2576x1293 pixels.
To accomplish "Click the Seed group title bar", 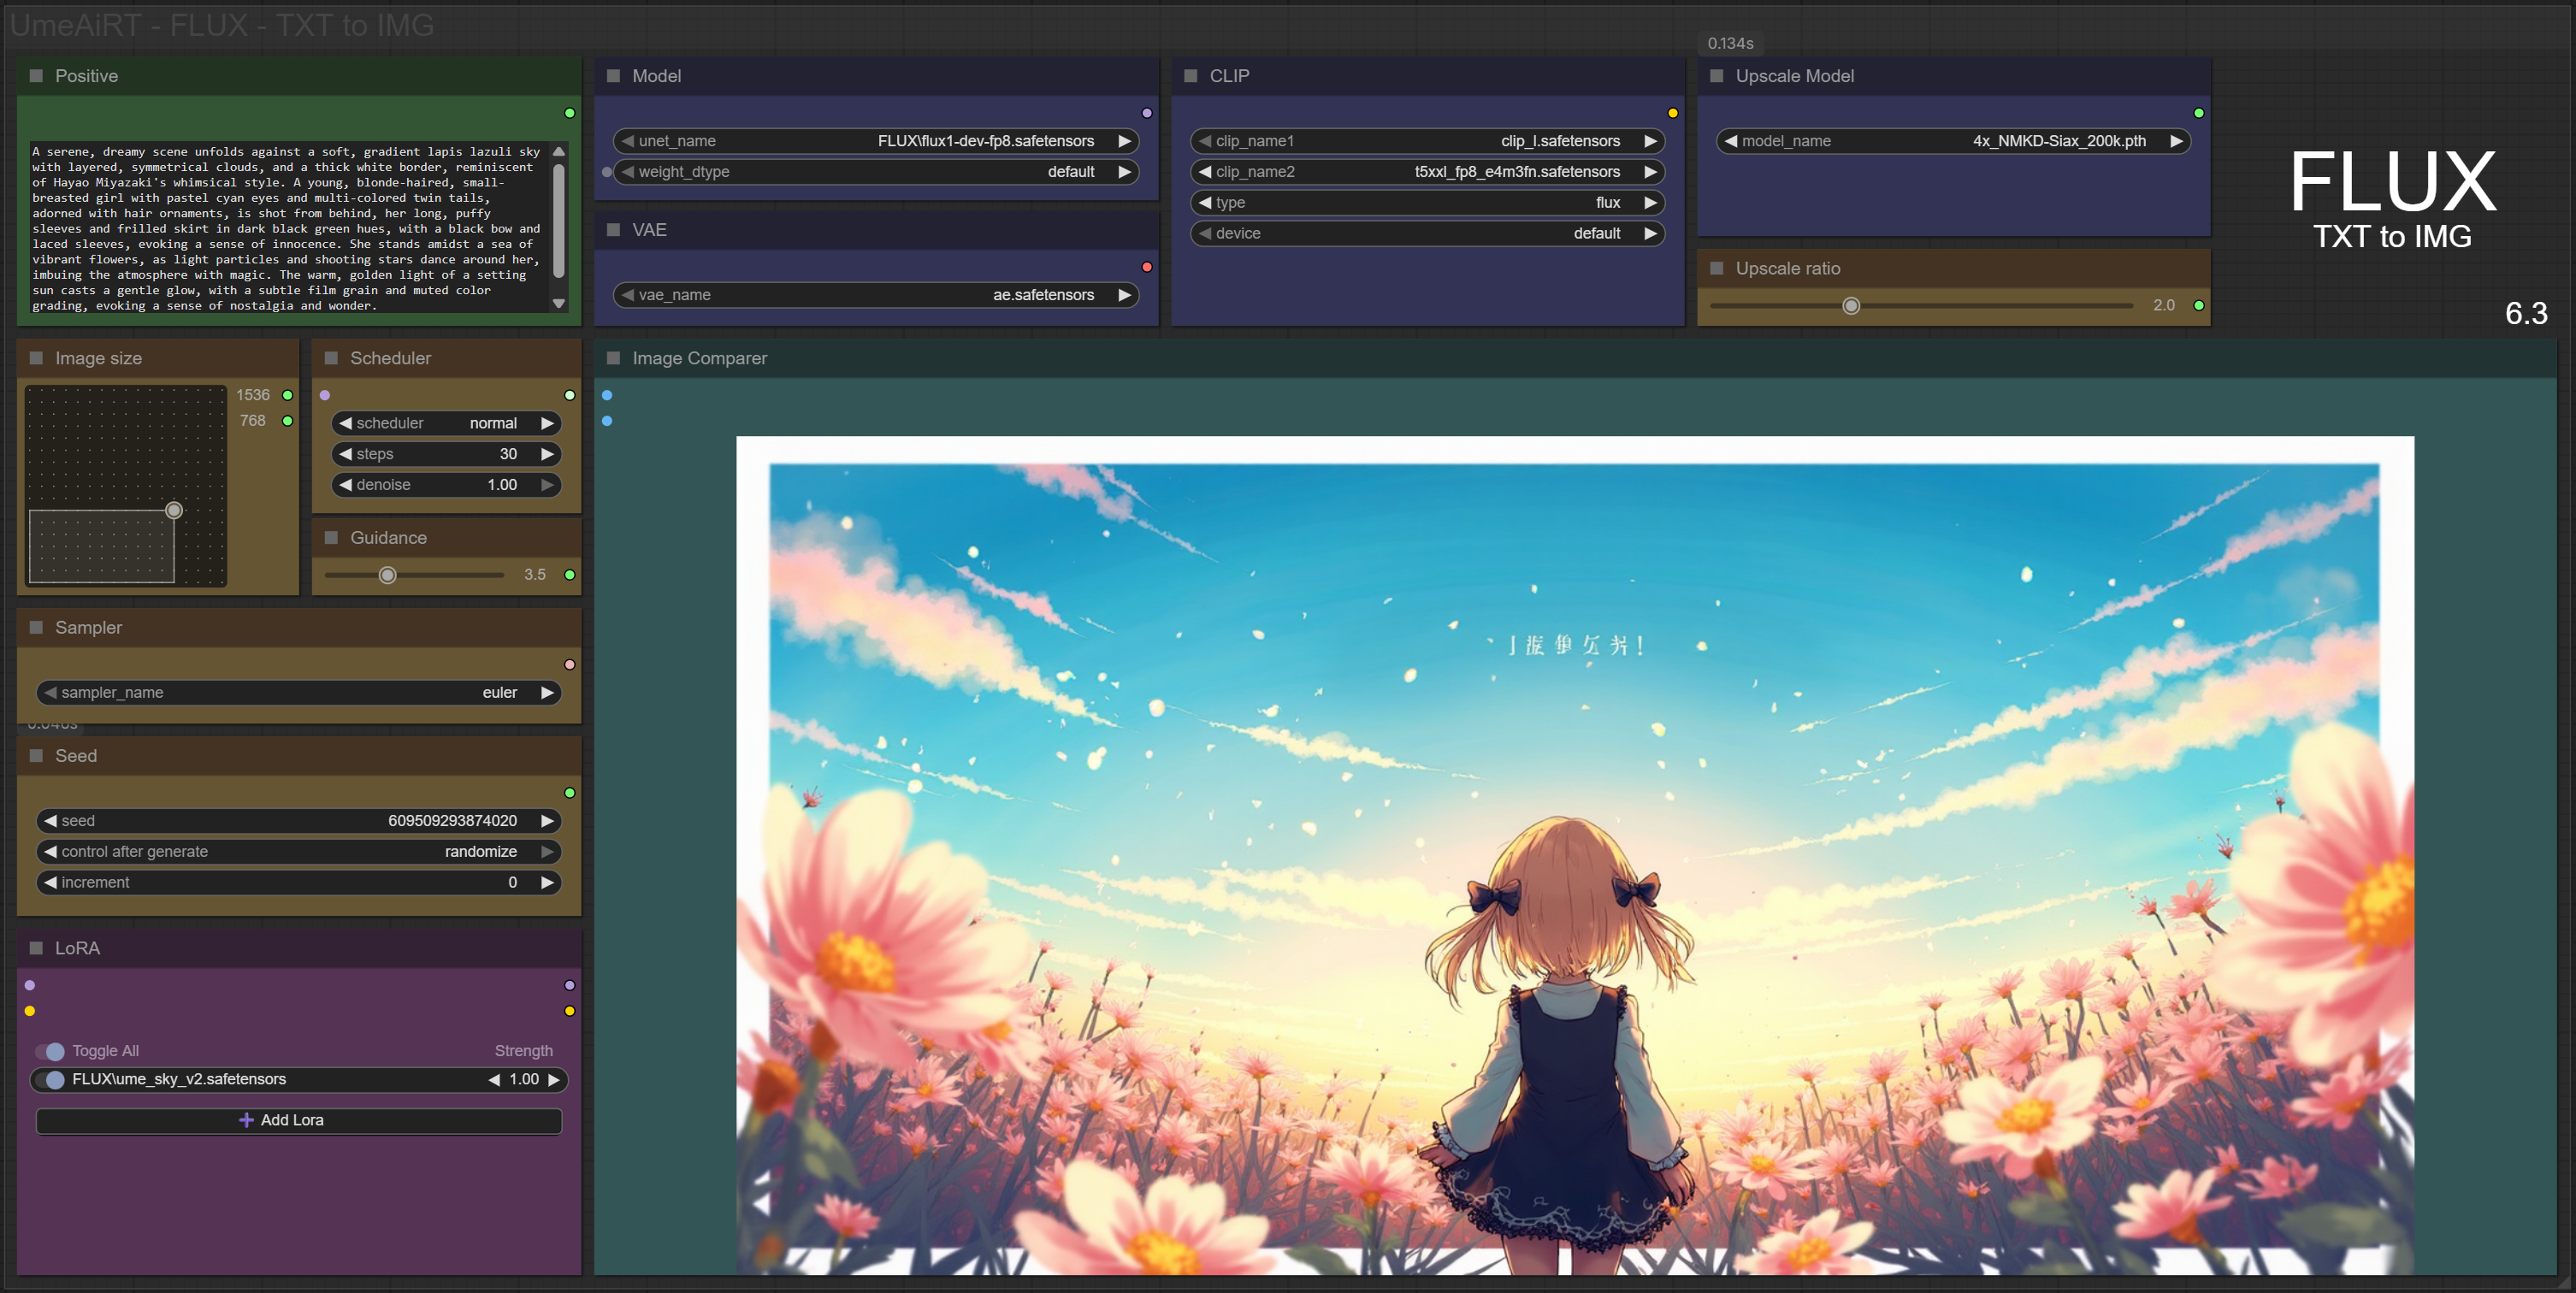I will (x=76, y=756).
